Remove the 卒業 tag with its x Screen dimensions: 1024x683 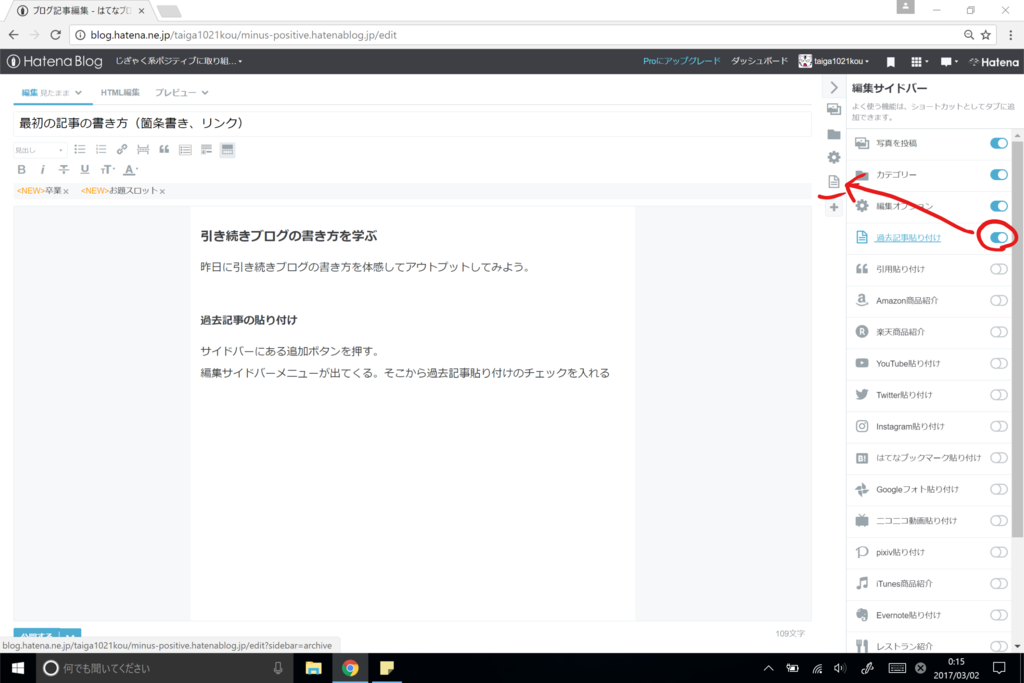point(66,190)
